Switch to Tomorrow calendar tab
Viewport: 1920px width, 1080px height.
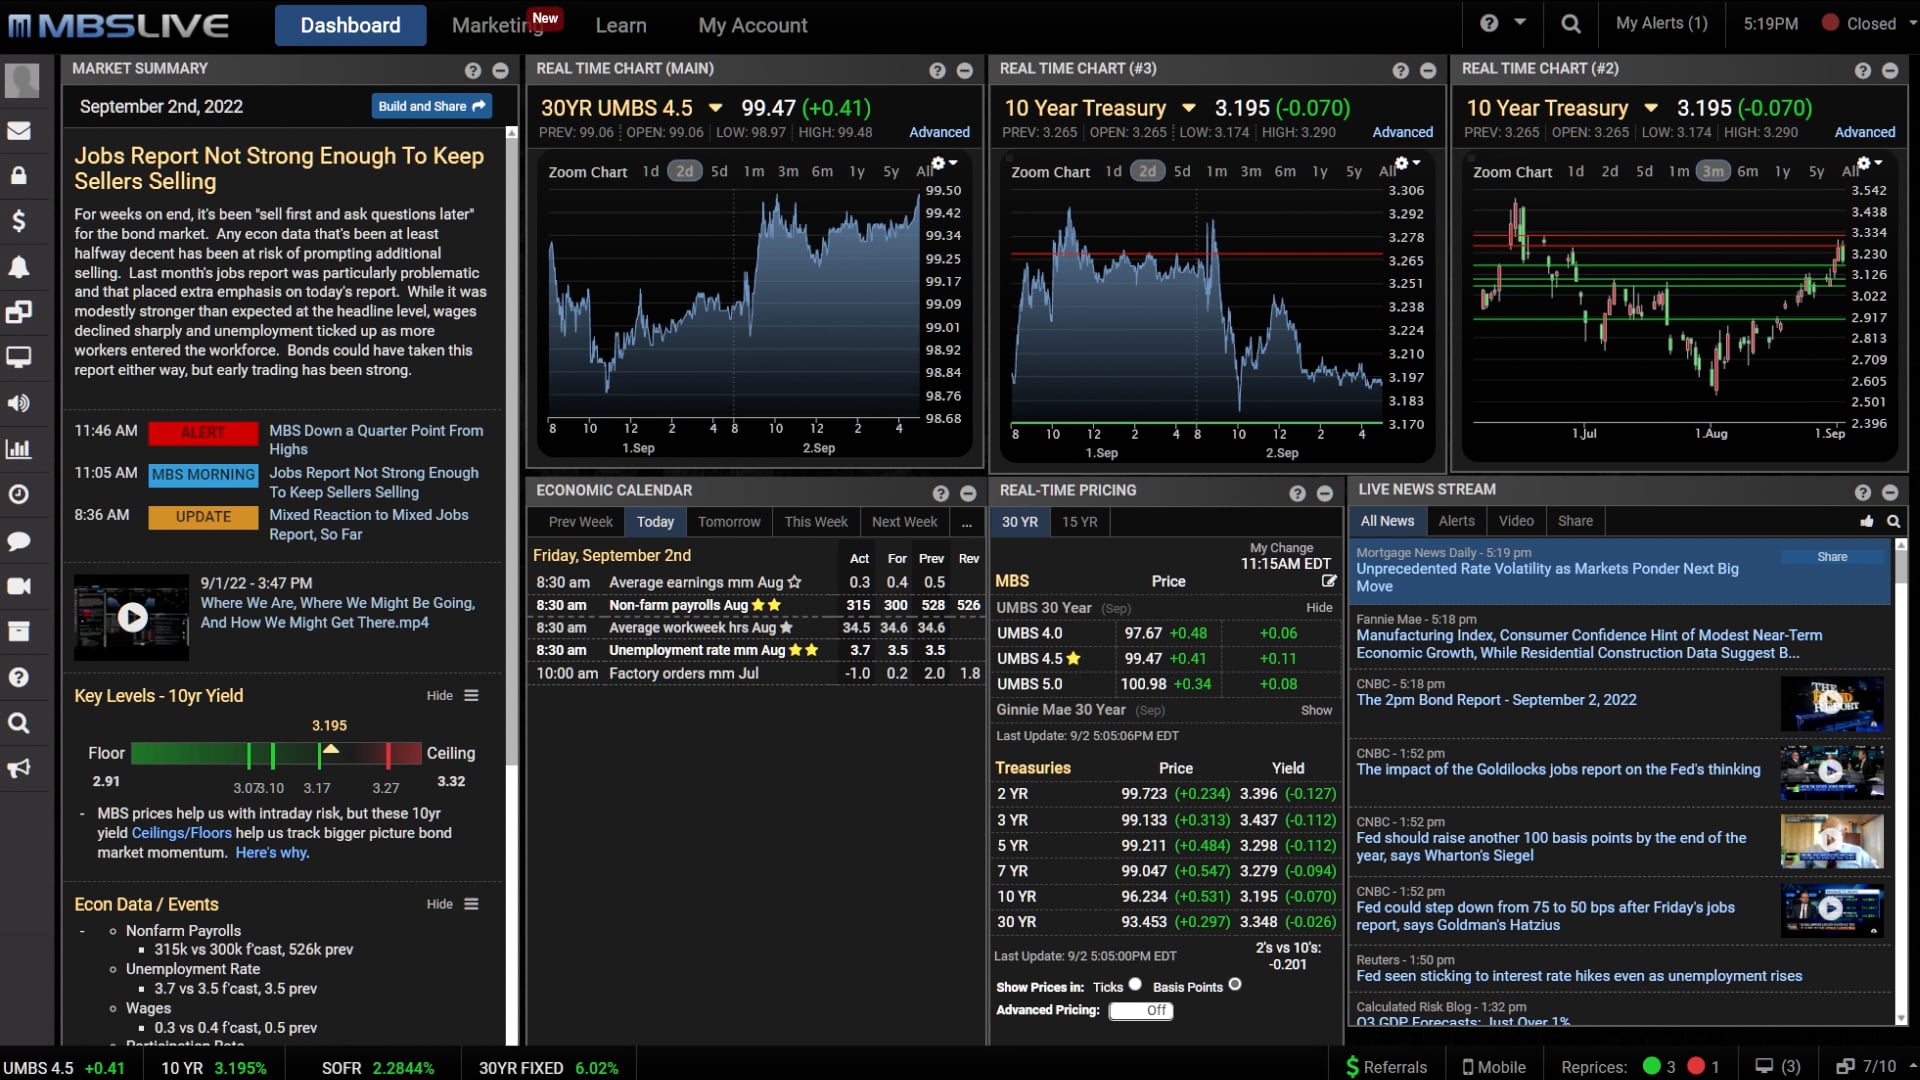(729, 522)
